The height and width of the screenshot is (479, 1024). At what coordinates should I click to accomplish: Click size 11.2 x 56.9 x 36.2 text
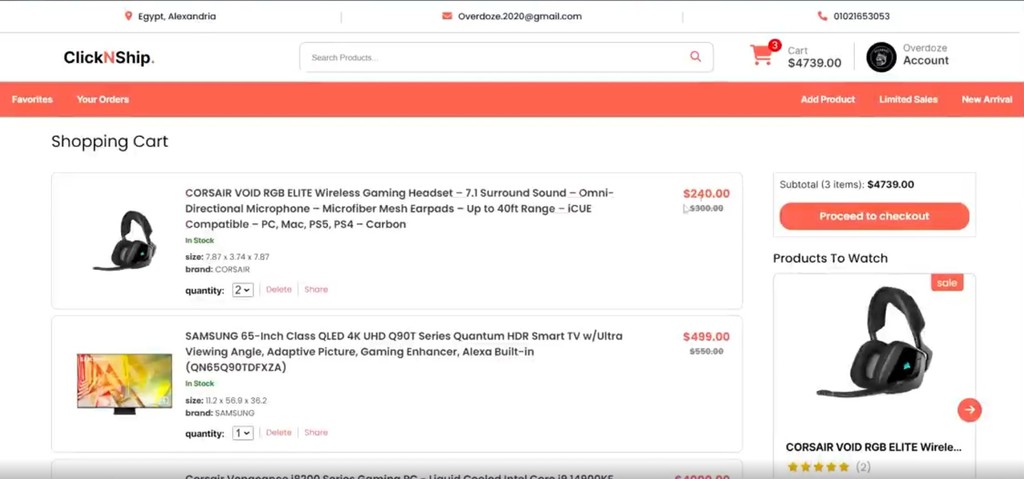click(226, 400)
